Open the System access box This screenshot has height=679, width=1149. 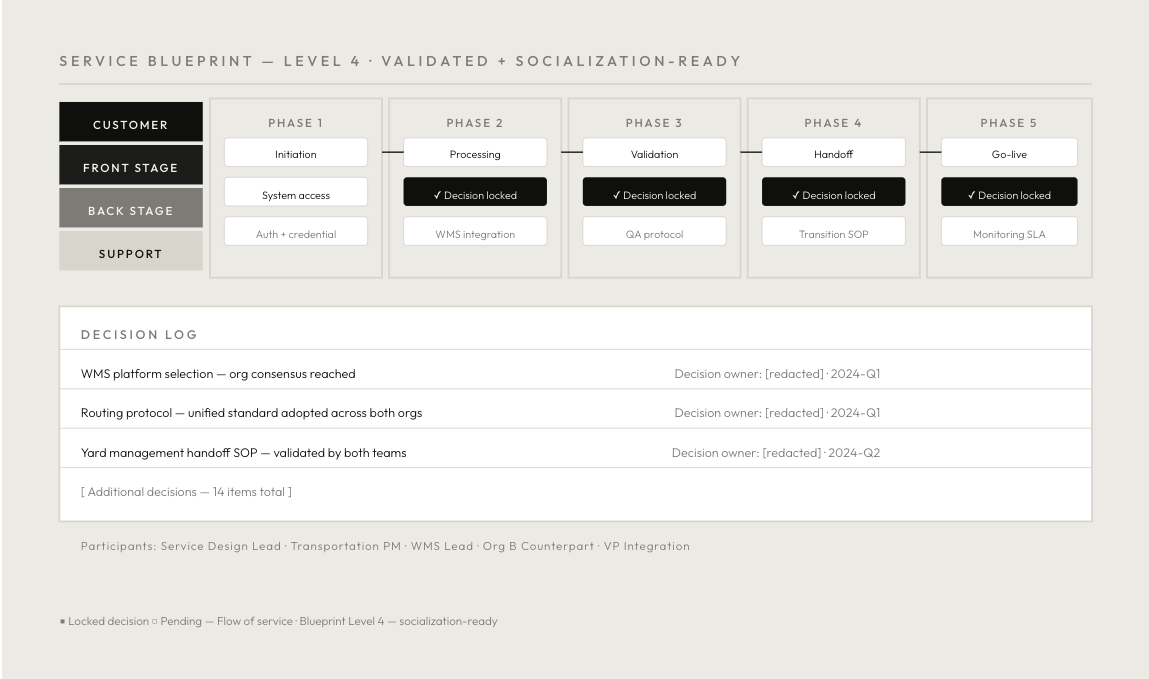click(295, 194)
